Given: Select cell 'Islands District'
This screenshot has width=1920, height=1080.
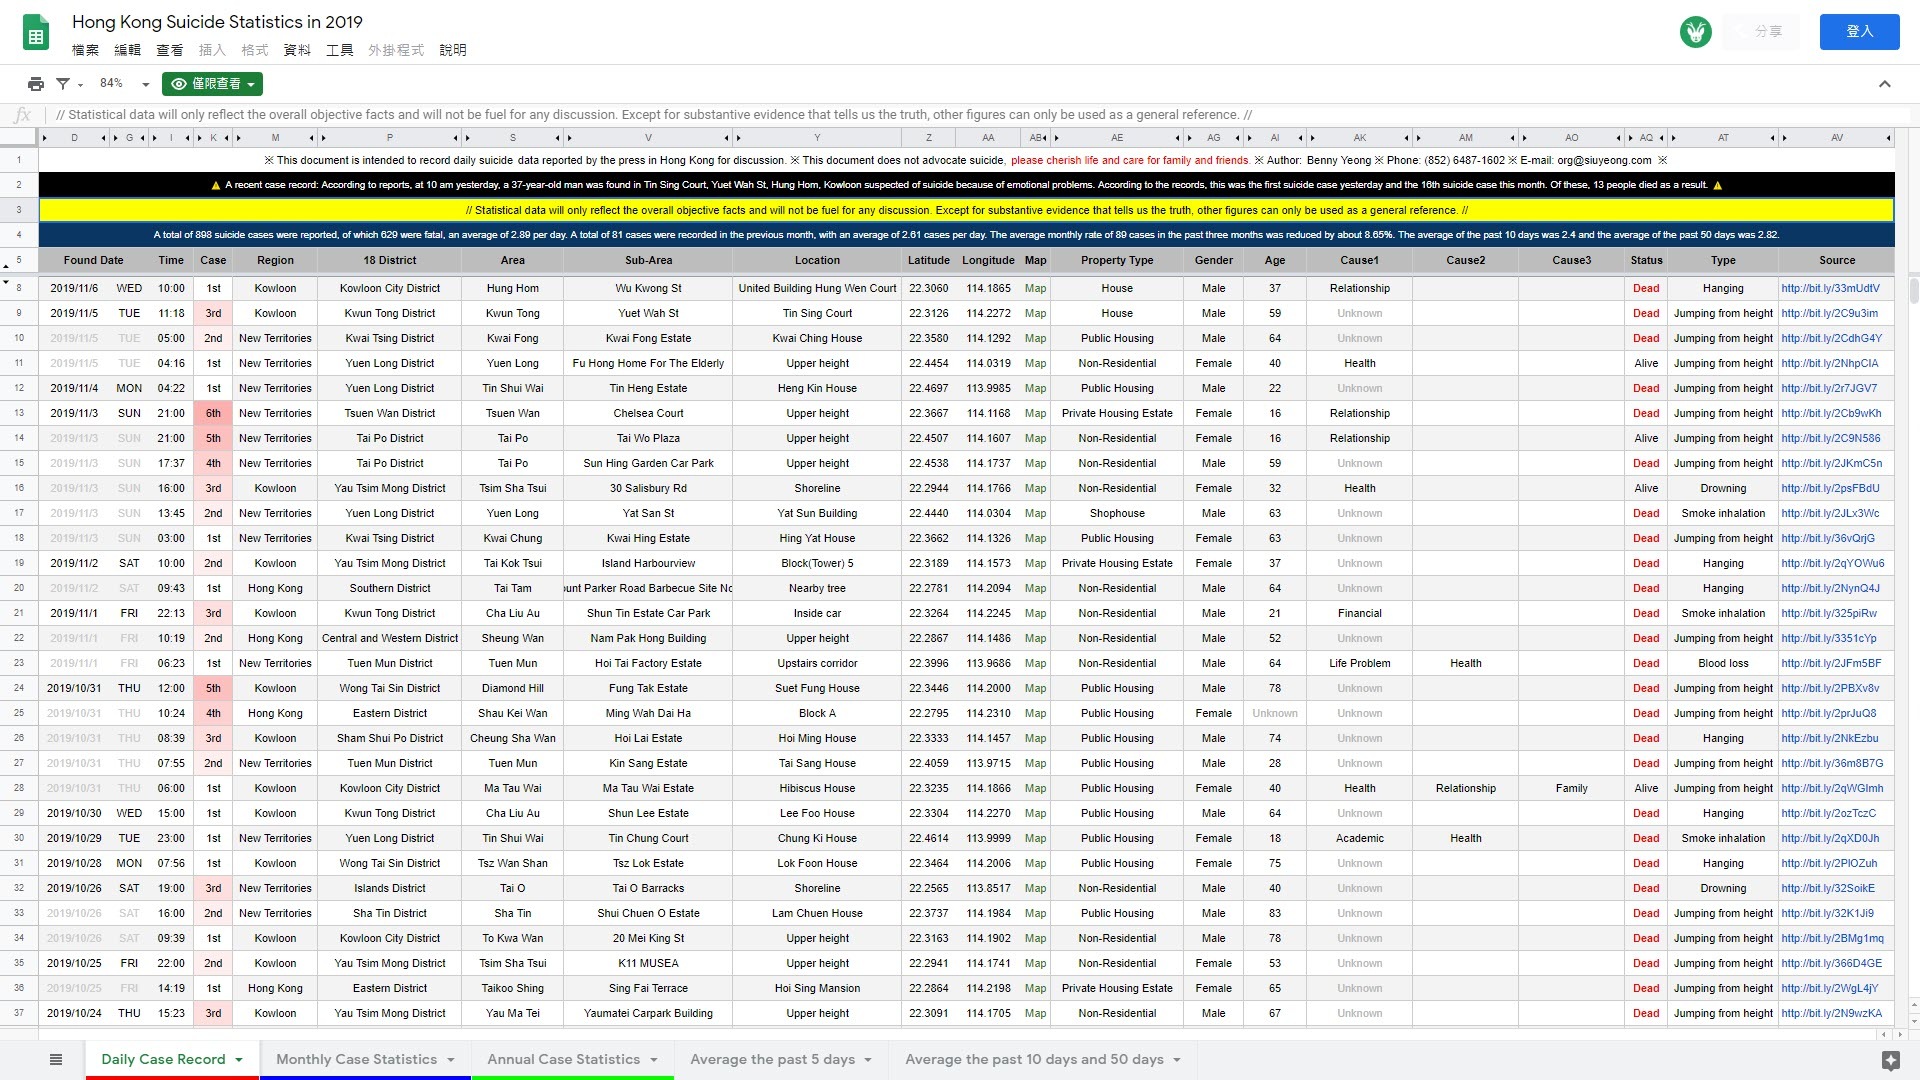Looking at the screenshot, I should (x=390, y=888).
